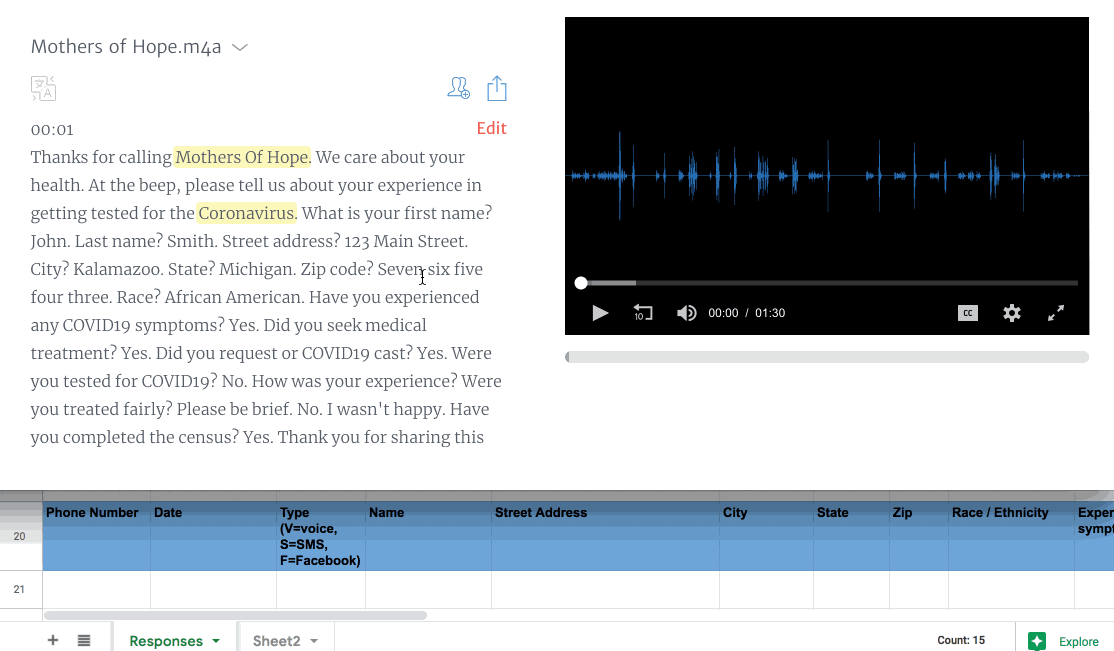Select row header 20
1114x651 pixels.
(x=19, y=537)
